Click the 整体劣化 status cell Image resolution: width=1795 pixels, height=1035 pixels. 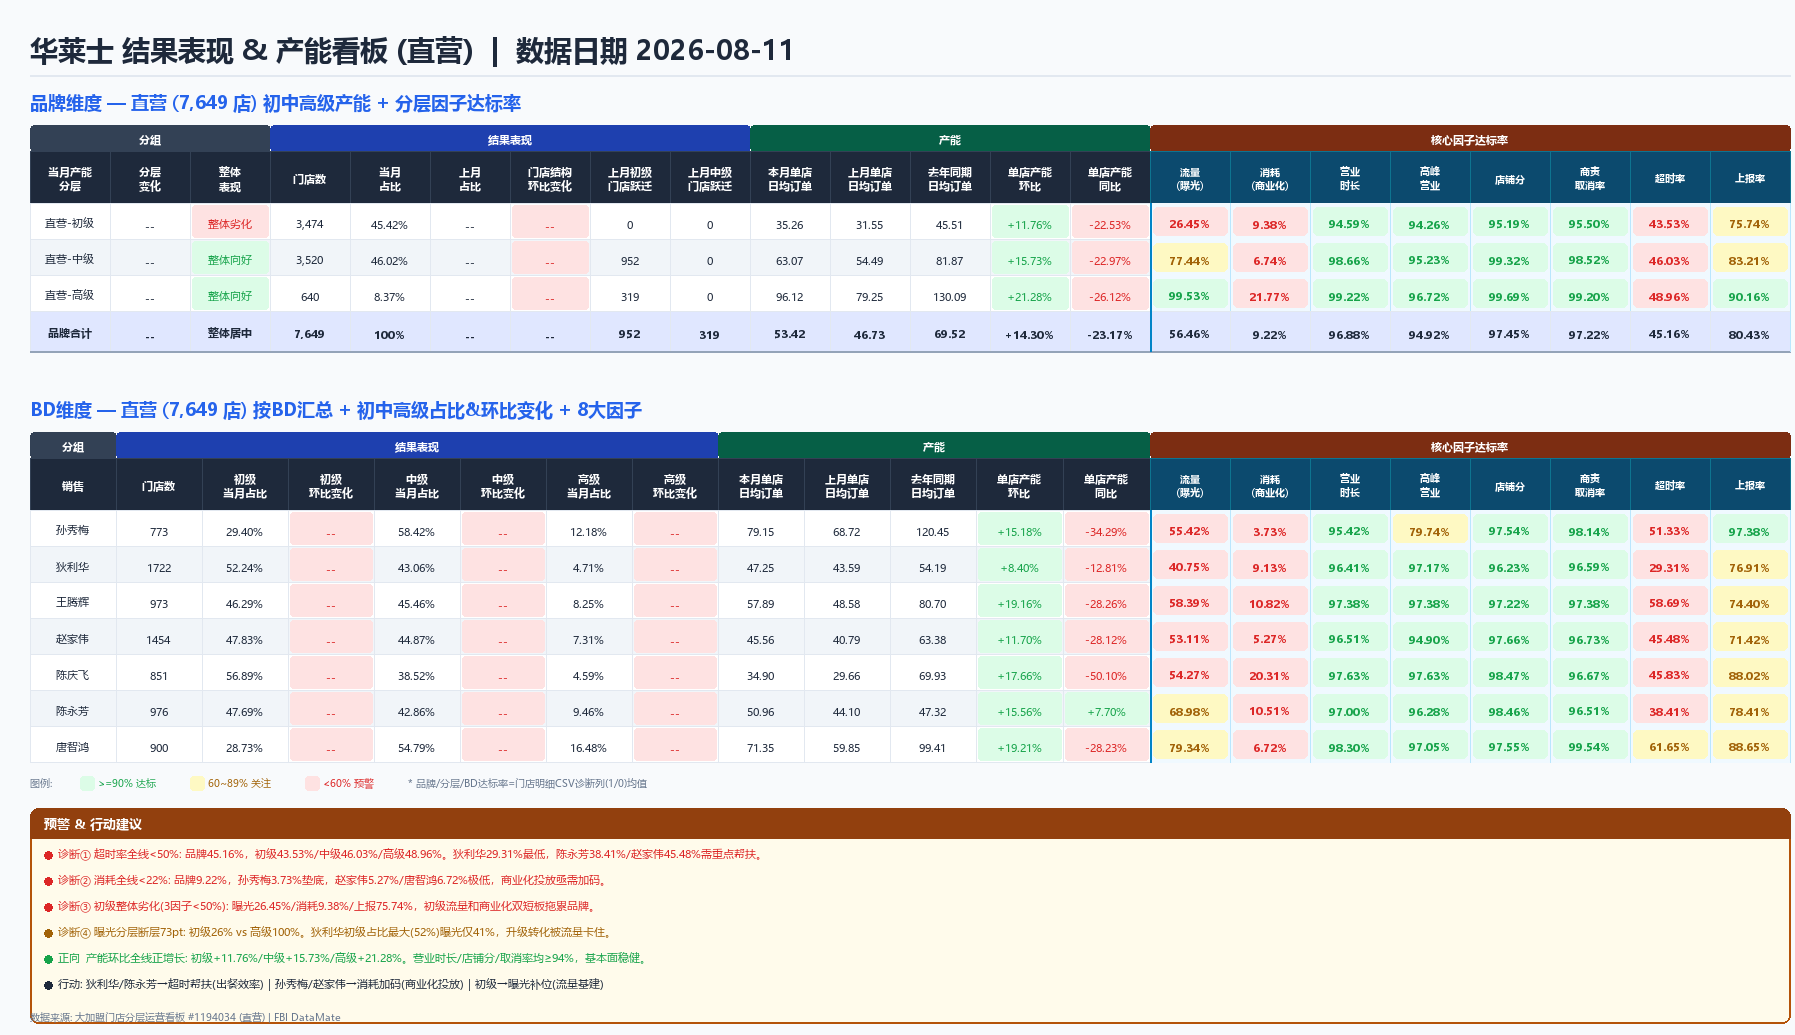pos(230,224)
